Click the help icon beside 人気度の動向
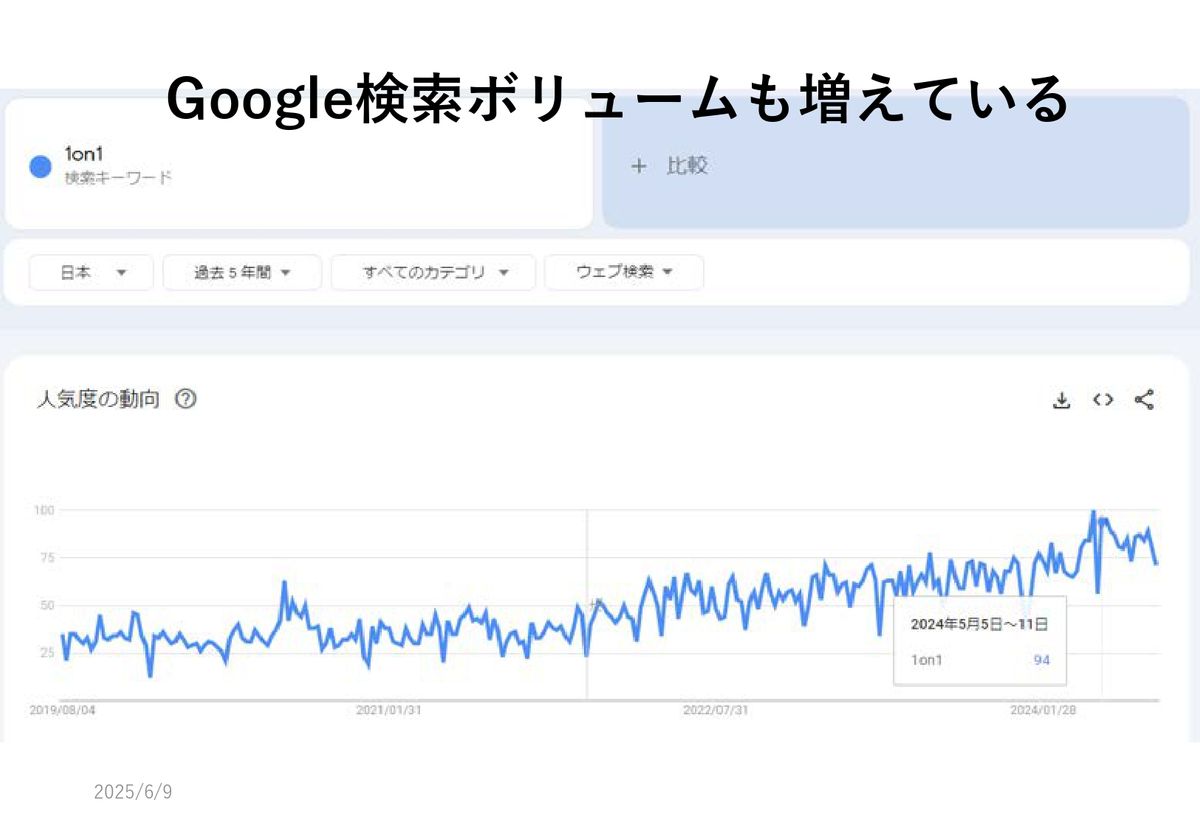1200x831 pixels. (185, 399)
